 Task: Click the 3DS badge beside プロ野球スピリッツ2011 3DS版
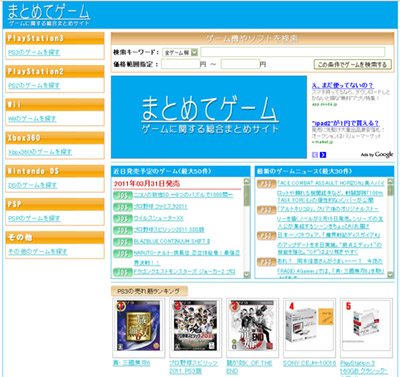pos(123,230)
